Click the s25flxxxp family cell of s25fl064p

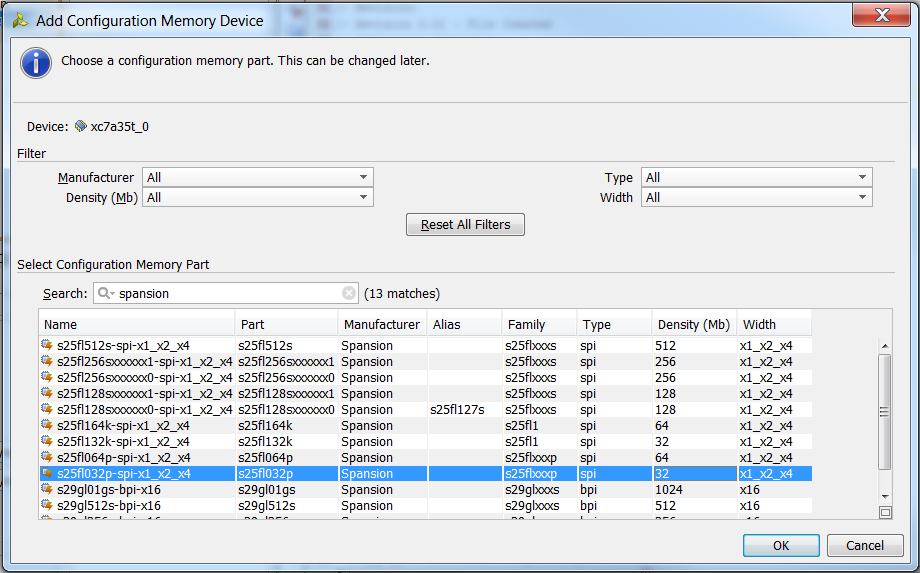pyautogui.click(x=540, y=457)
